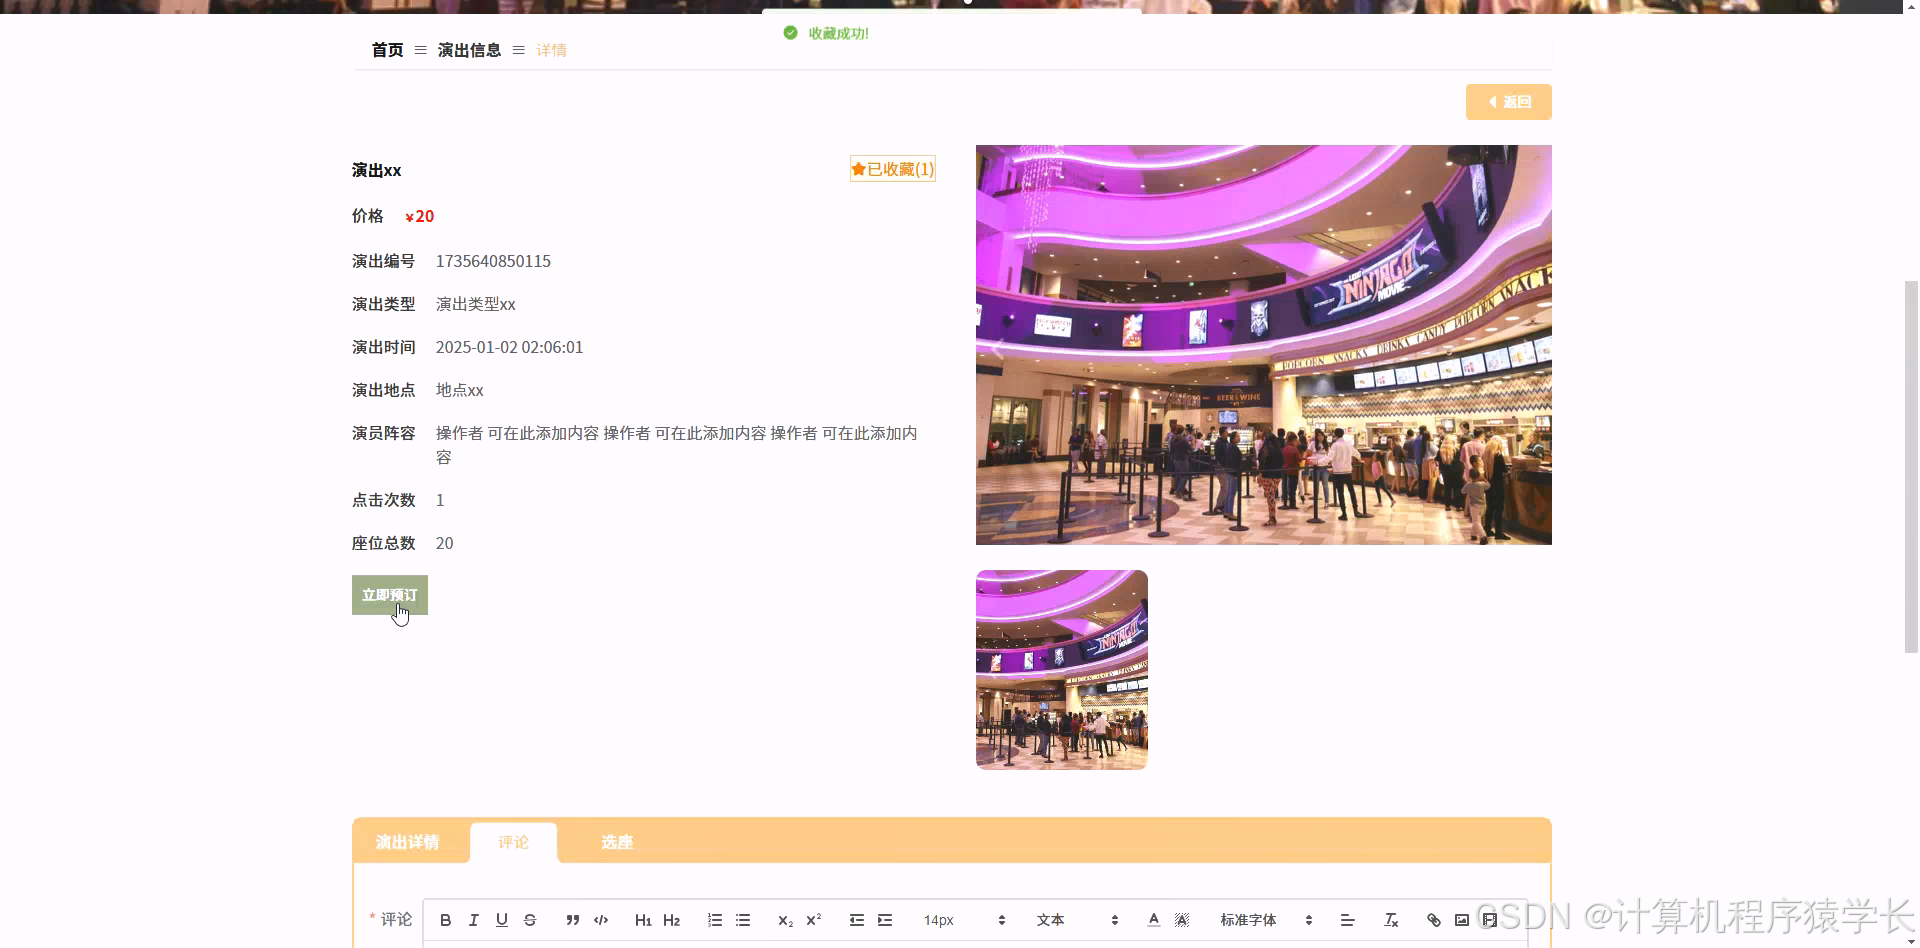Click the 立即预订 booking button
This screenshot has width=1920, height=948.
point(389,595)
